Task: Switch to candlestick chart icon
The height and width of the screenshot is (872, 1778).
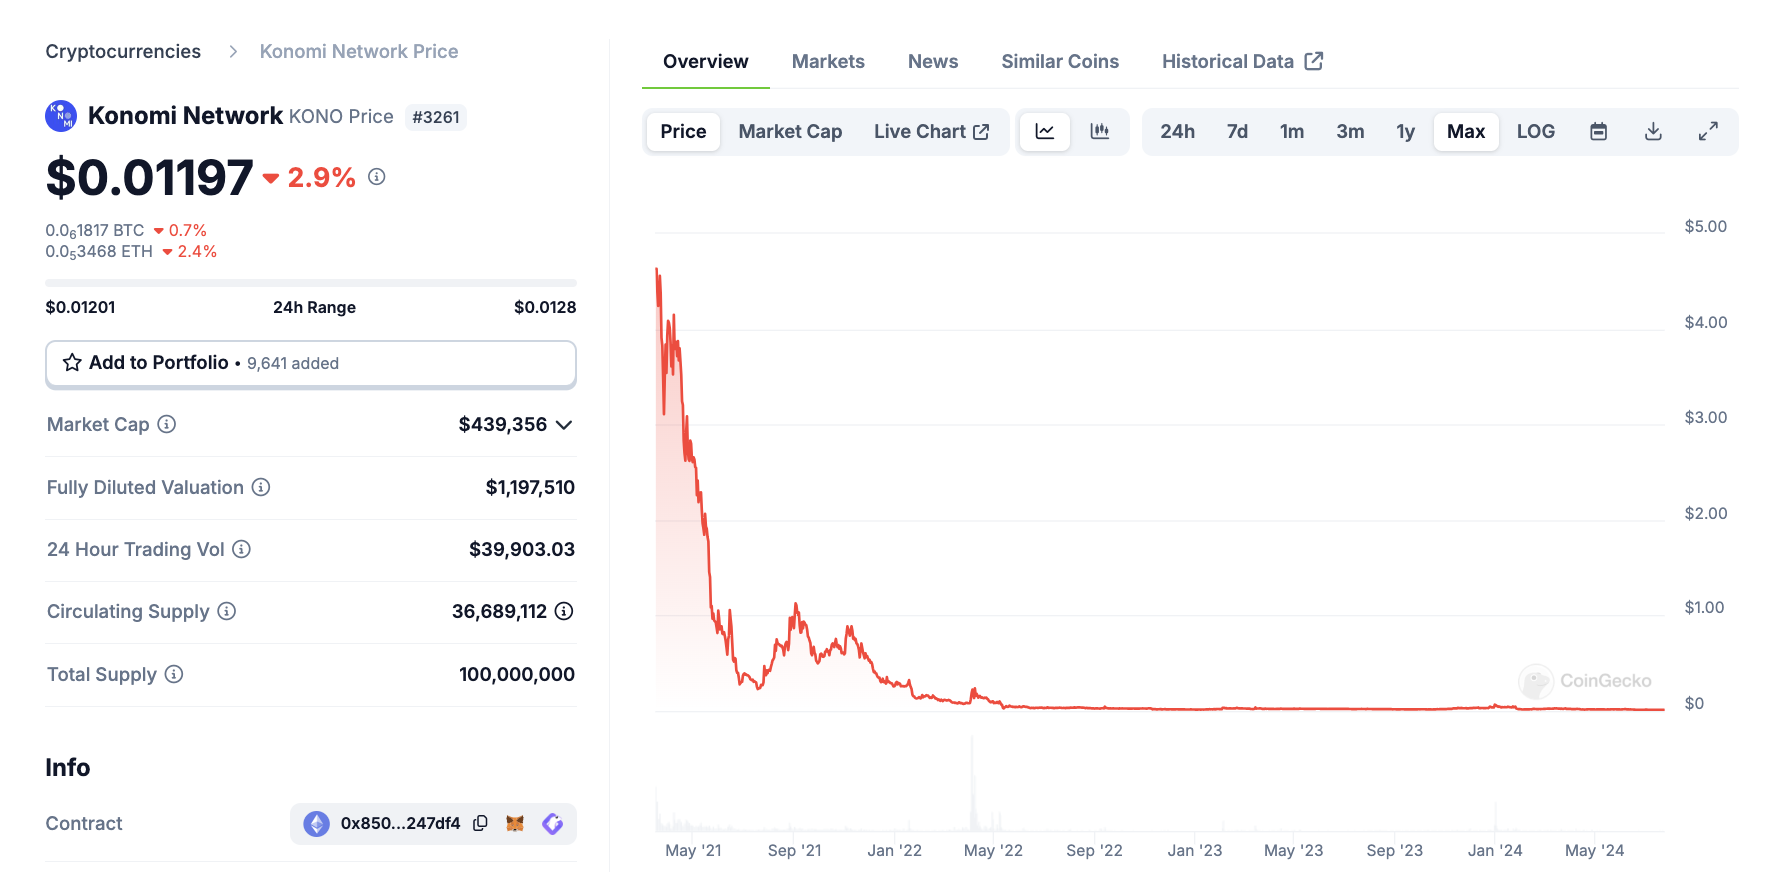Action: coord(1100,132)
